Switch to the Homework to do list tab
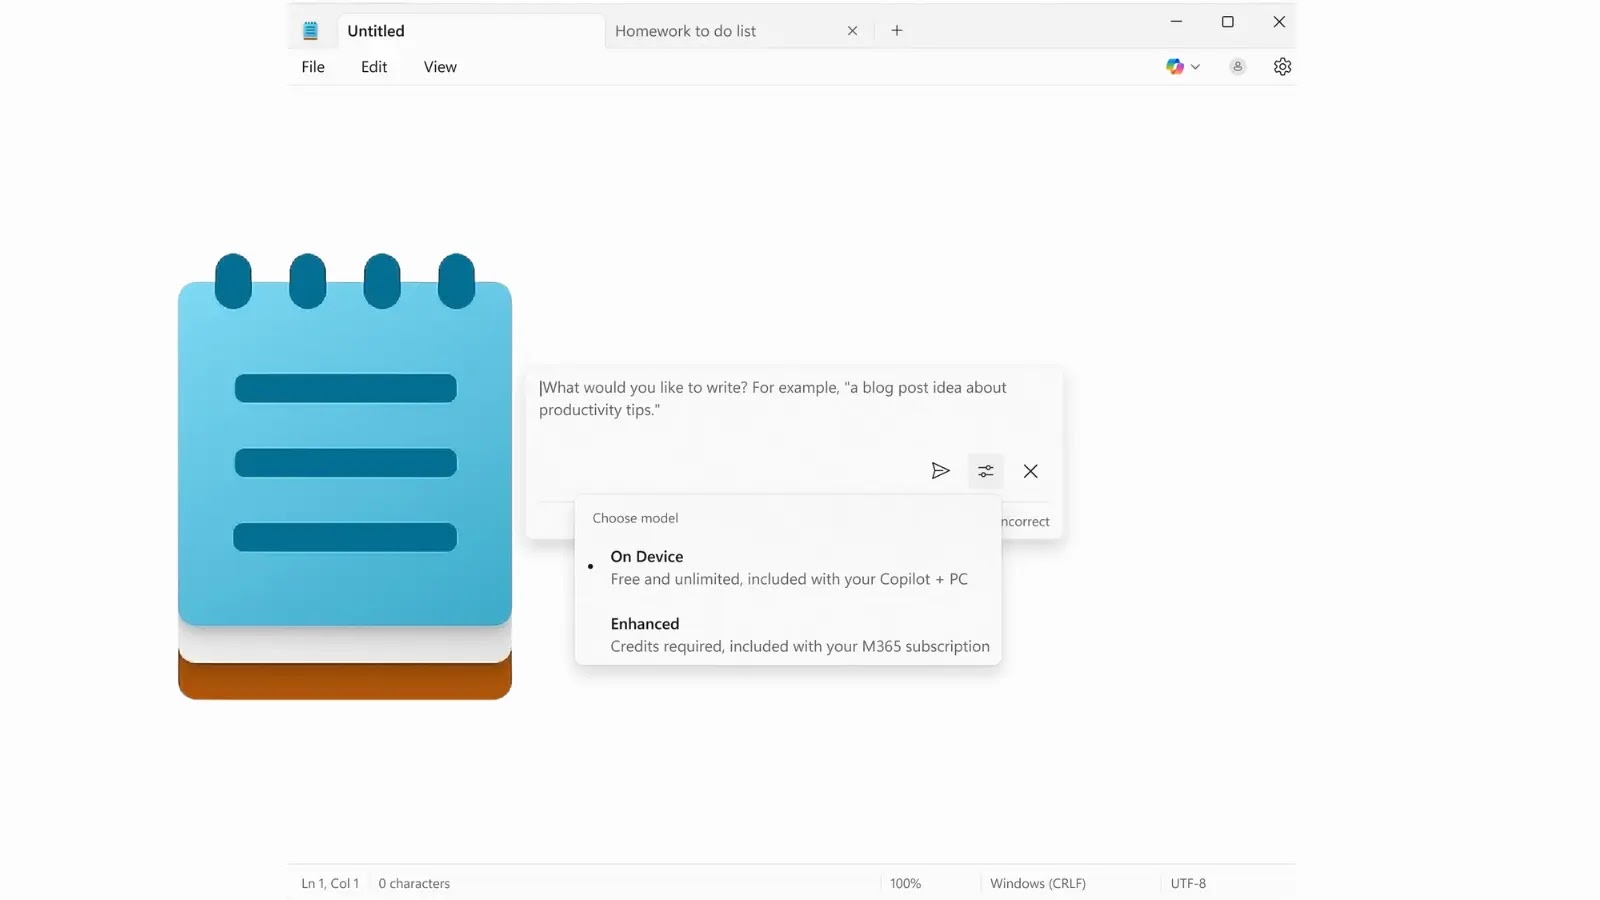This screenshot has width=1600, height=900. click(686, 30)
